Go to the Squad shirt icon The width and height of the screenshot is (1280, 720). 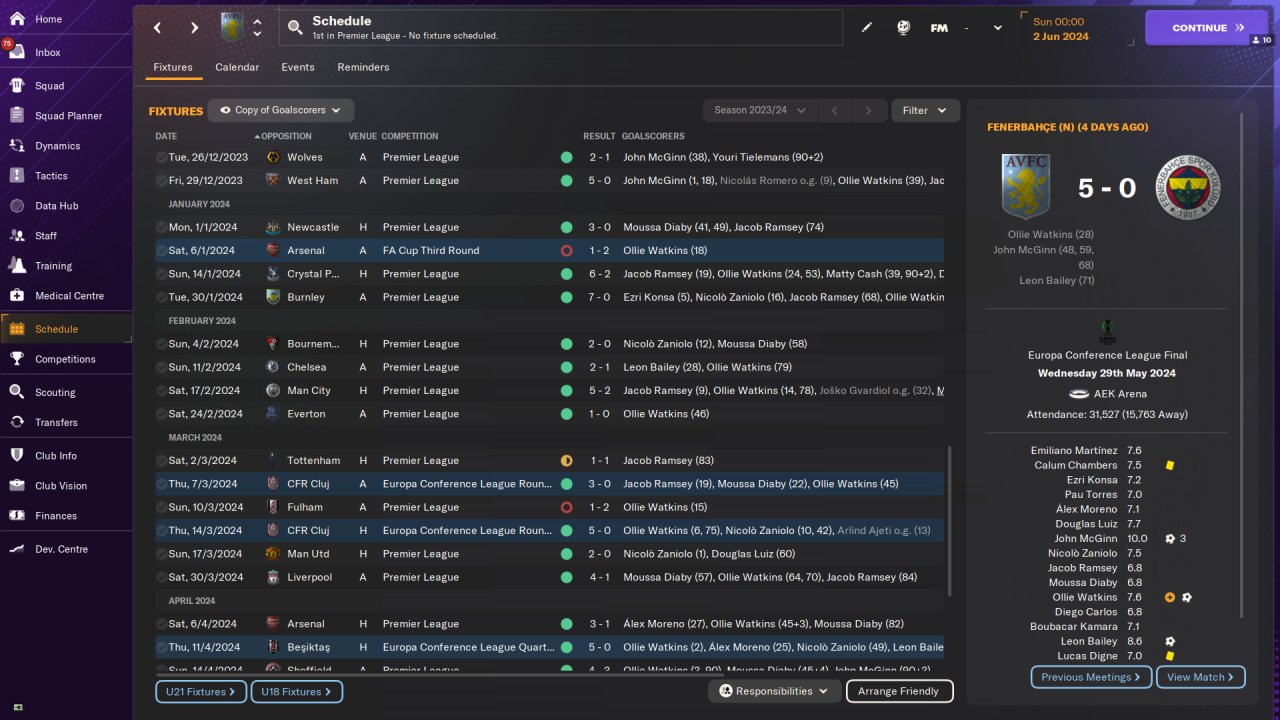pos(17,86)
